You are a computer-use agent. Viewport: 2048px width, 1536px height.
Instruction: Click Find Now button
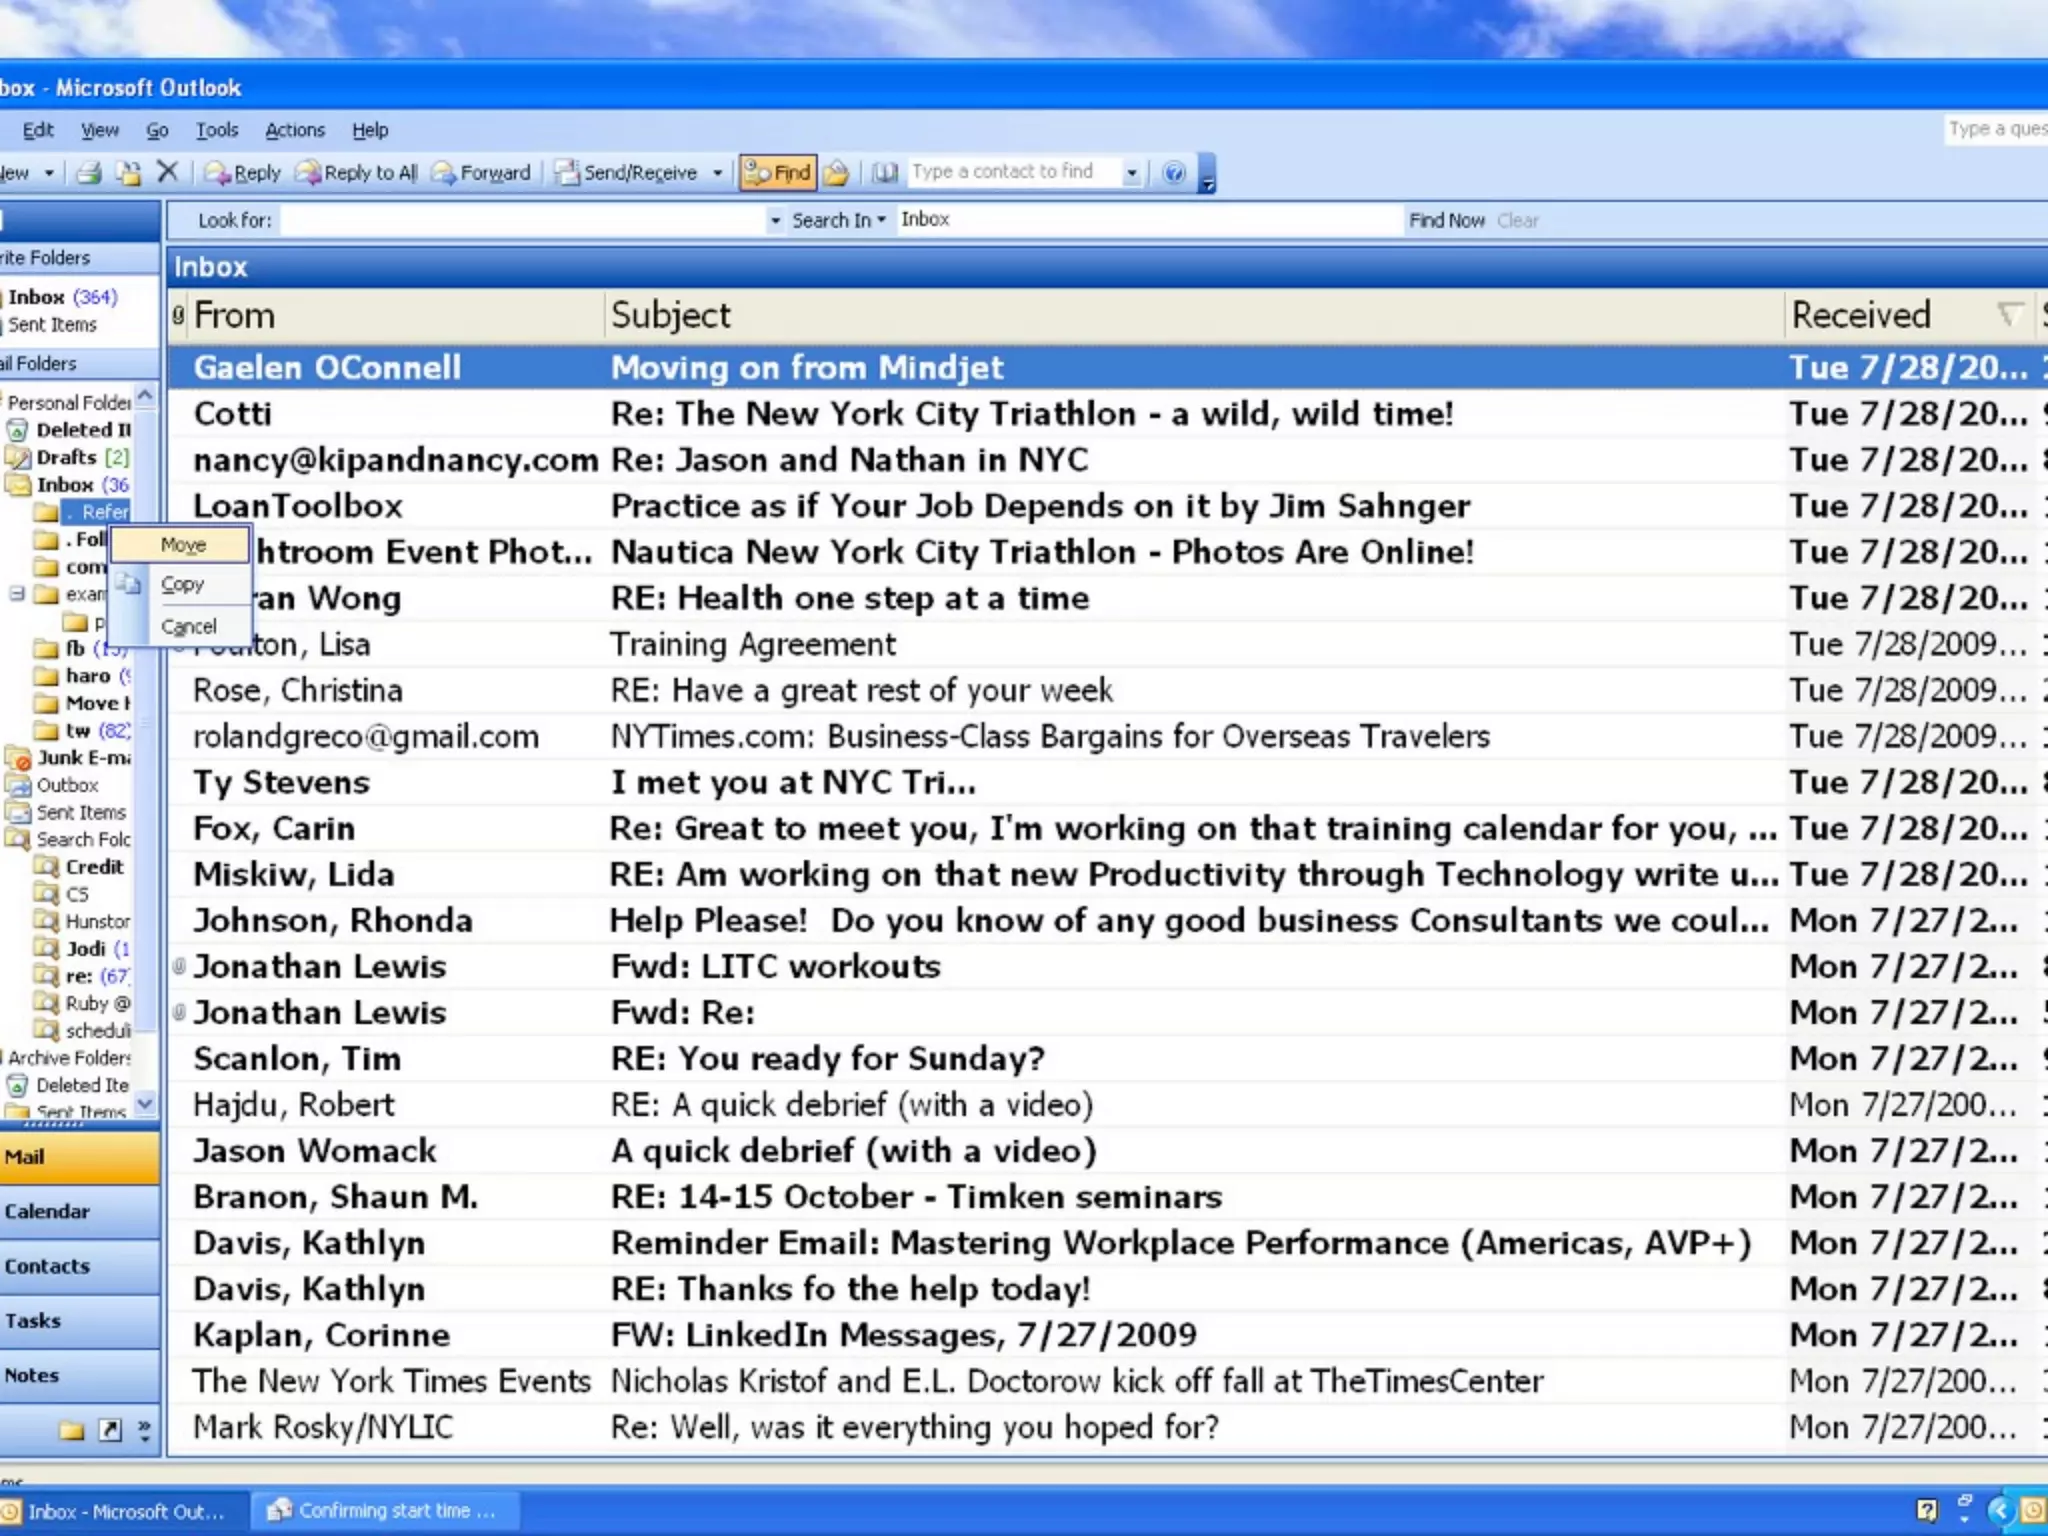(x=1446, y=220)
